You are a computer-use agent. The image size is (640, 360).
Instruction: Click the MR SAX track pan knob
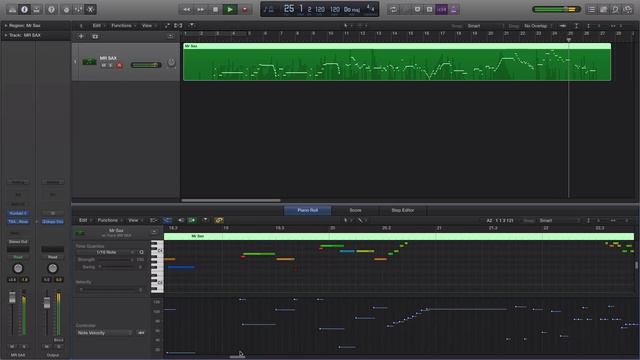tap(171, 62)
